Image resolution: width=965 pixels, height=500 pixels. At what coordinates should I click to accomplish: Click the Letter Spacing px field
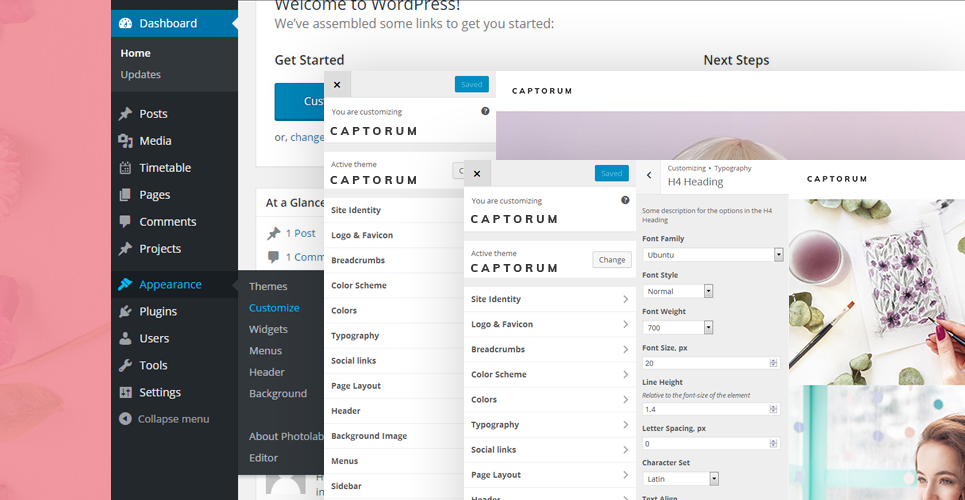tap(711, 443)
